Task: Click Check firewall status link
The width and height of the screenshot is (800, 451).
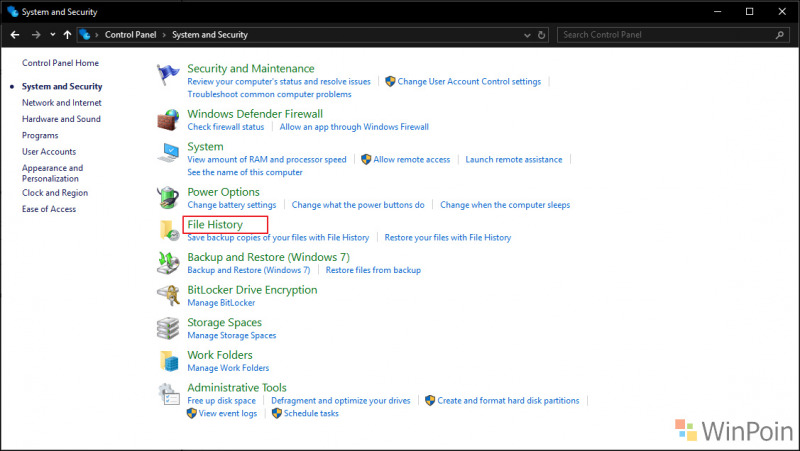Action: coord(226,127)
